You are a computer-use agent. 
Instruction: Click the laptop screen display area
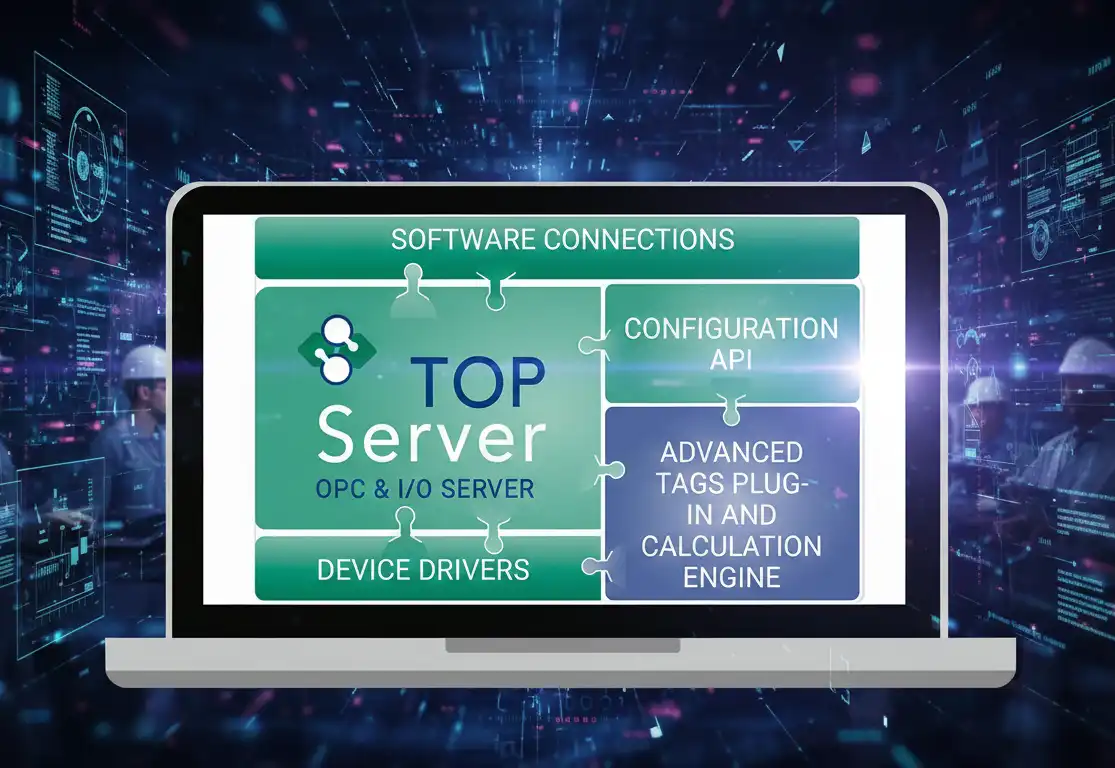(557, 410)
